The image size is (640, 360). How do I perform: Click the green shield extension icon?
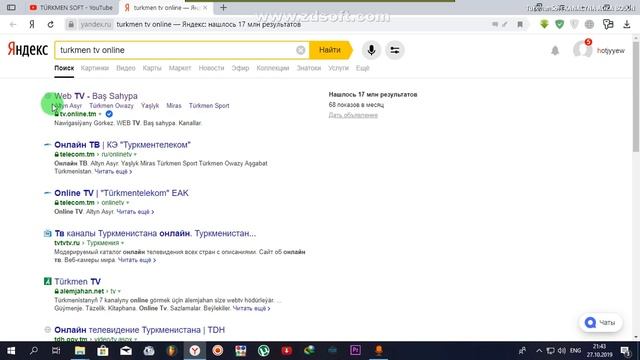(560, 24)
